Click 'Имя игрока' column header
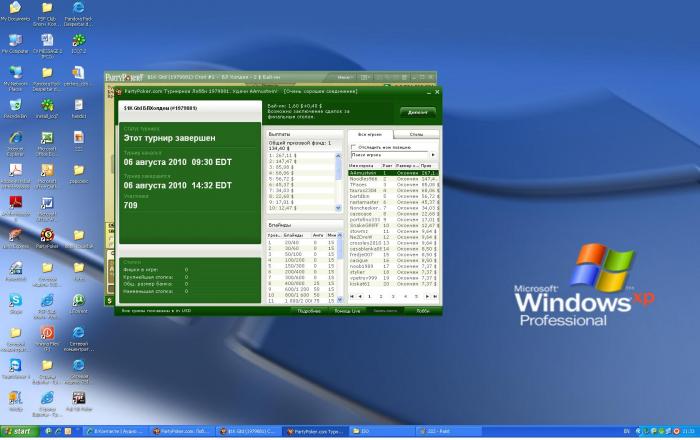This screenshot has width=700, height=440. coord(364,166)
